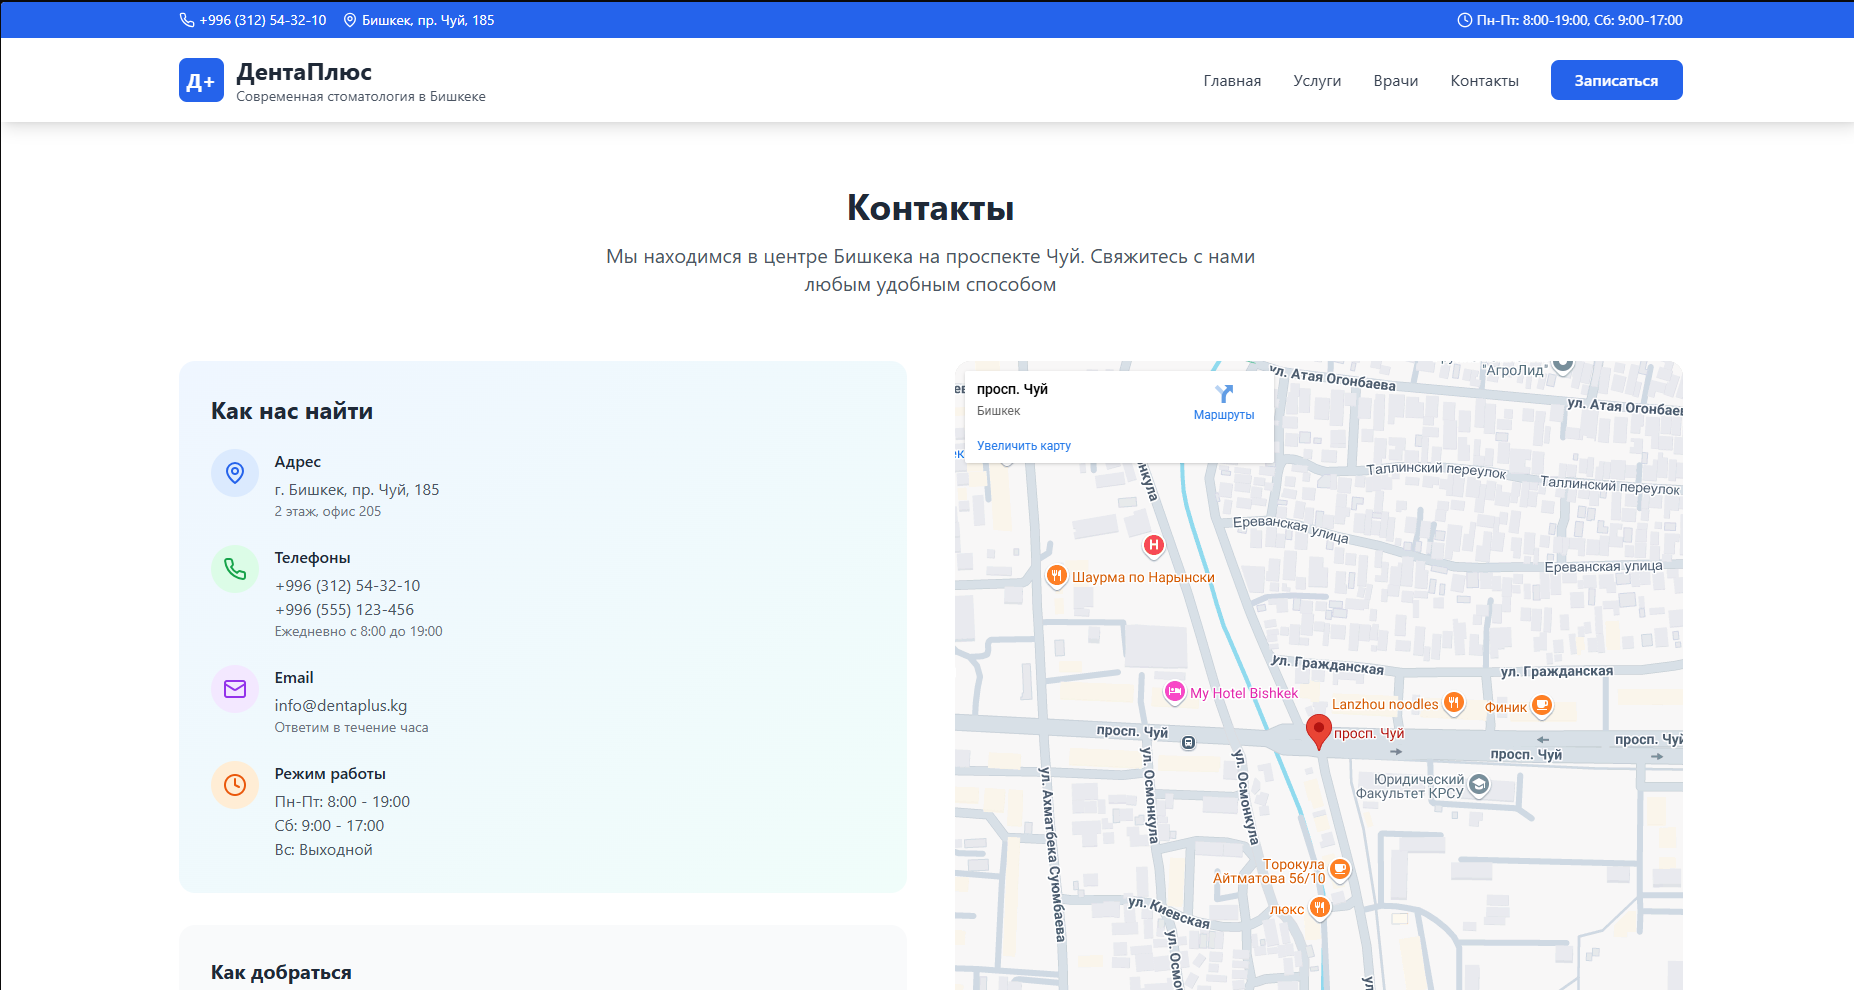
Task: Click the top bar hours "Пн-Пт: 8:00-19:00, Сб: 9:00-17:00"
Action: tap(1579, 20)
